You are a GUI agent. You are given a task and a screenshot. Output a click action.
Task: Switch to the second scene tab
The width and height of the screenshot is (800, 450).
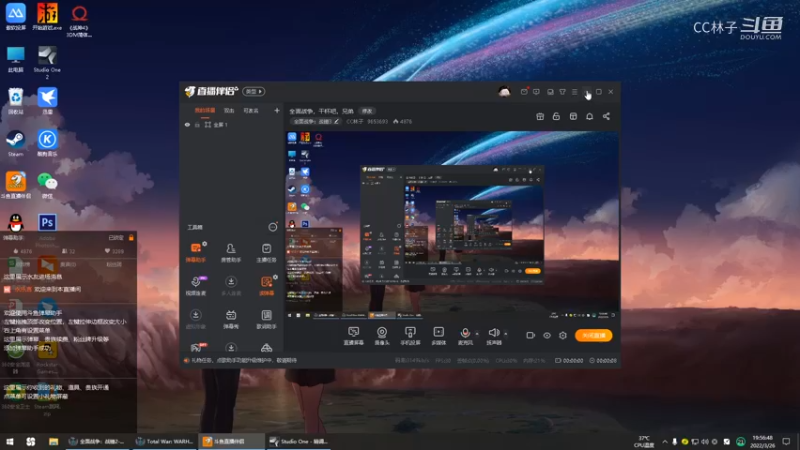tap(229, 111)
